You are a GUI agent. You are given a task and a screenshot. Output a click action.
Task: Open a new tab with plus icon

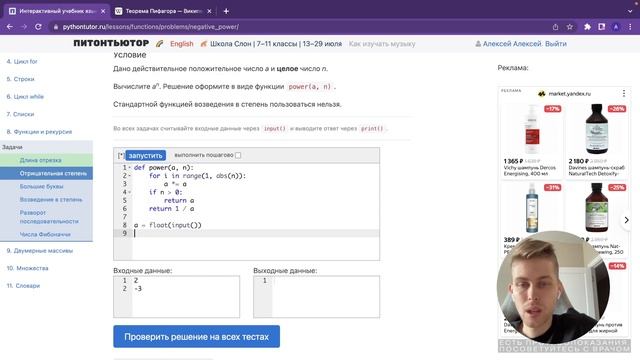pyautogui.click(x=226, y=11)
